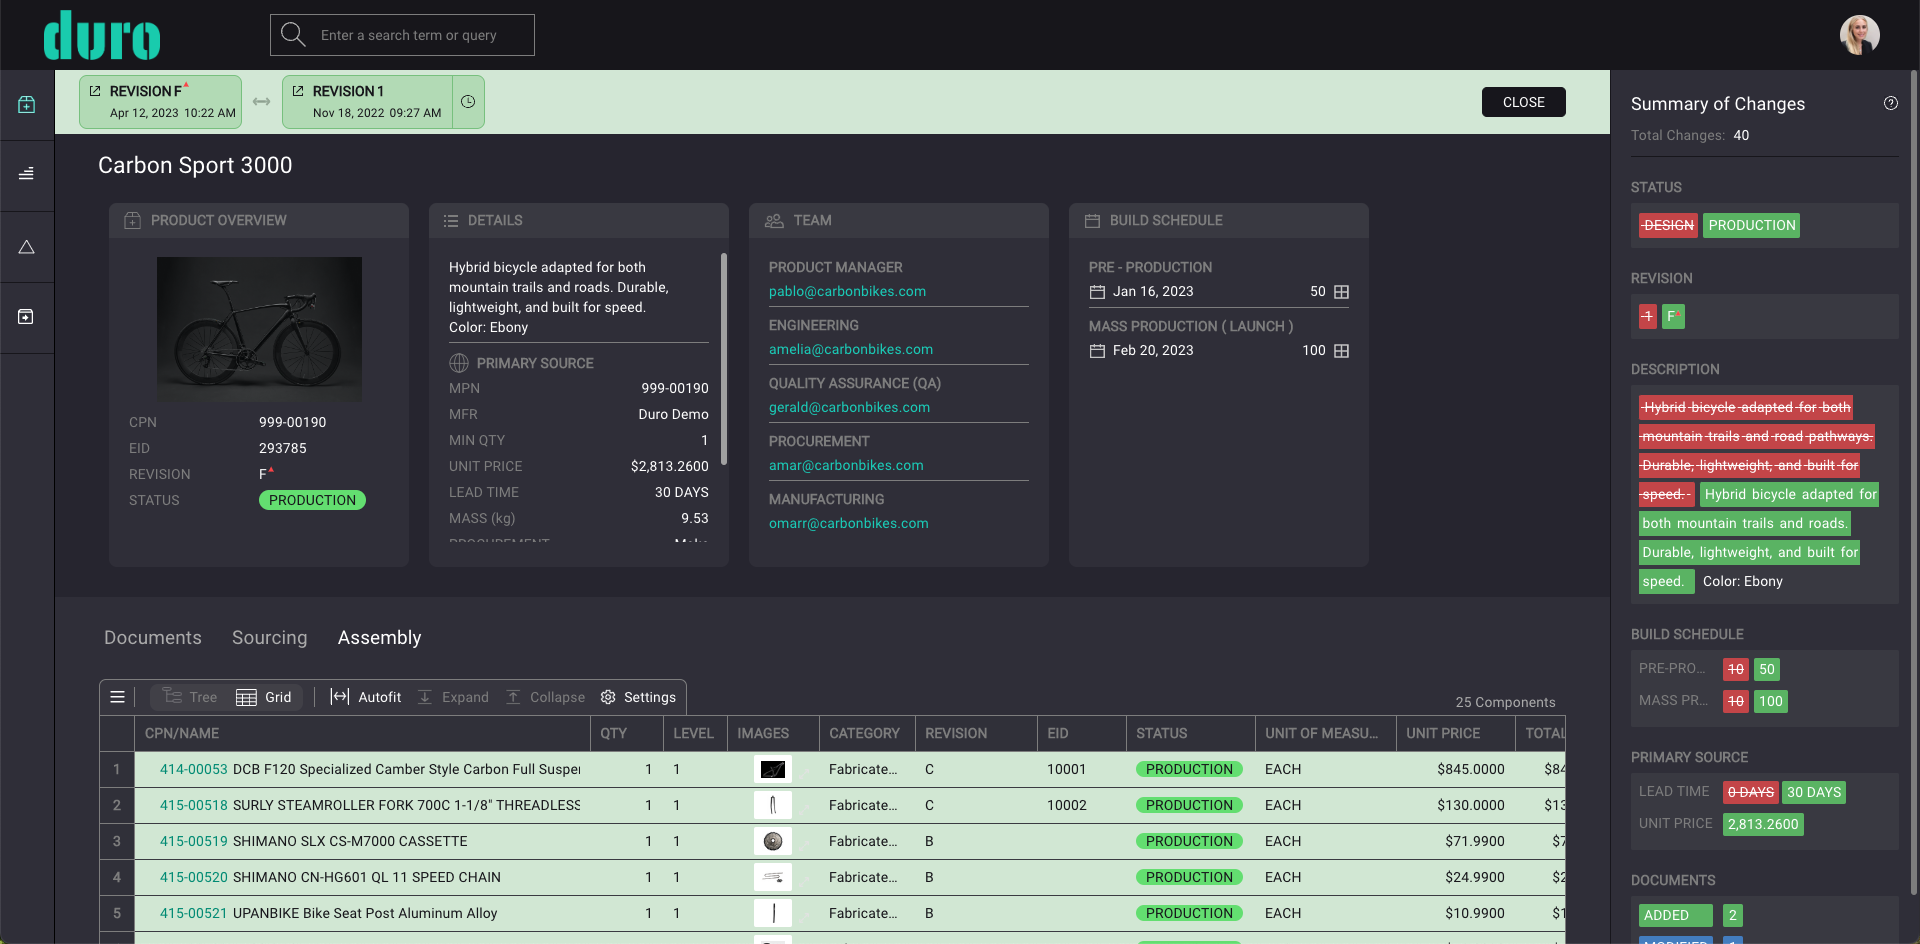Image resolution: width=1920 pixels, height=944 pixels.
Task: Switch to the Documents tab
Action: tap(153, 638)
